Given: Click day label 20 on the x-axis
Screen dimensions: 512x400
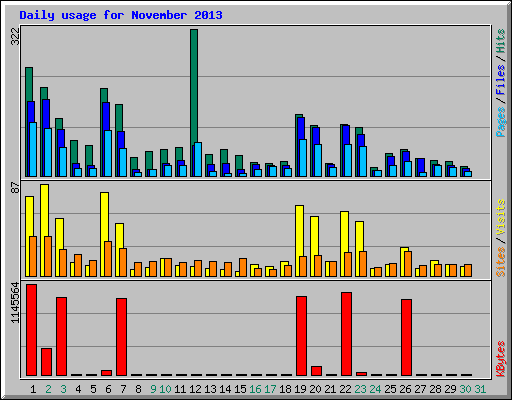Looking at the screenshot, I should click(x=315, y=389).
